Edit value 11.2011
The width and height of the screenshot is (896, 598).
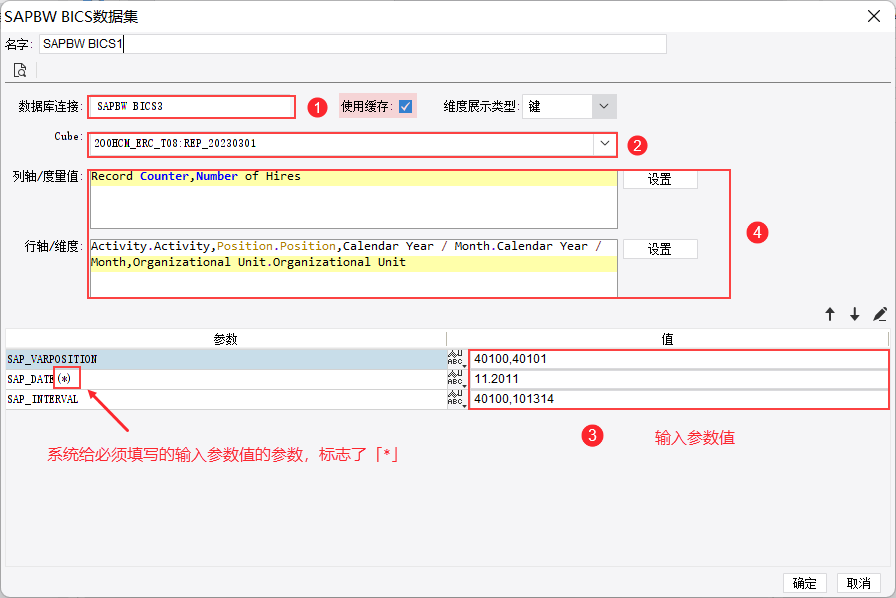click(x=678, y=379)
